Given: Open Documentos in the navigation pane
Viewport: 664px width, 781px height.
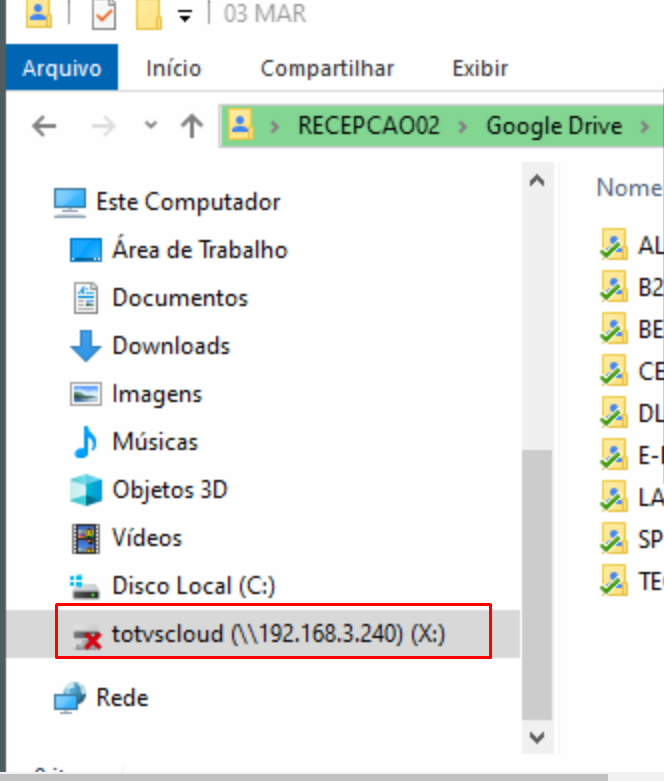Looking at the screenshot, I should point(180,298).
